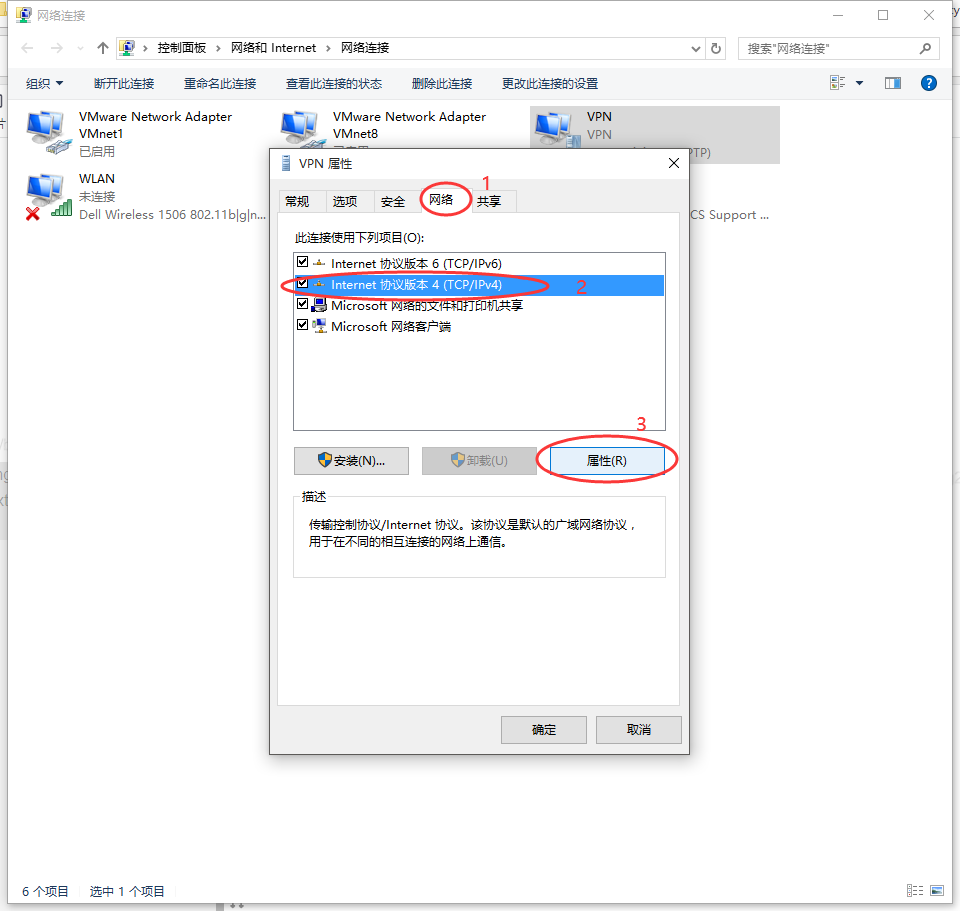960x911 pixels.
Task: Click 更改此连接的设置 in the toolbar
Action: coord(550,84)
